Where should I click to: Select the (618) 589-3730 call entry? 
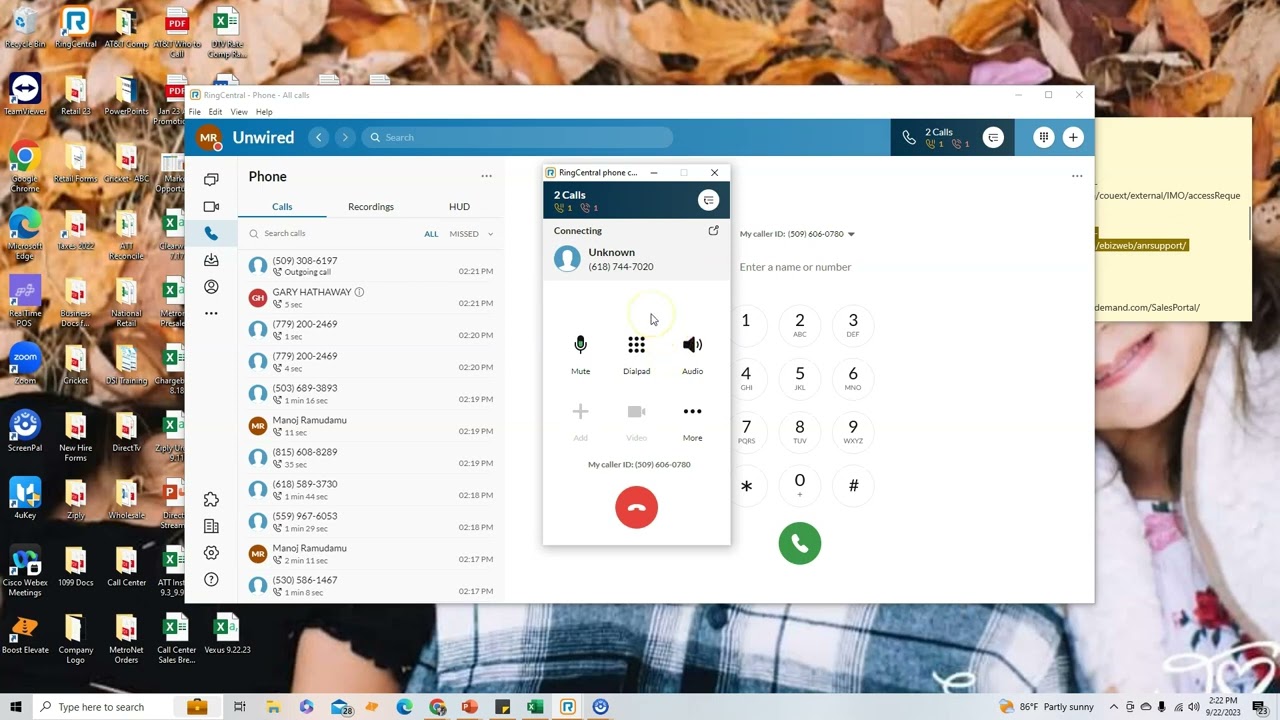tap(370, 490)
